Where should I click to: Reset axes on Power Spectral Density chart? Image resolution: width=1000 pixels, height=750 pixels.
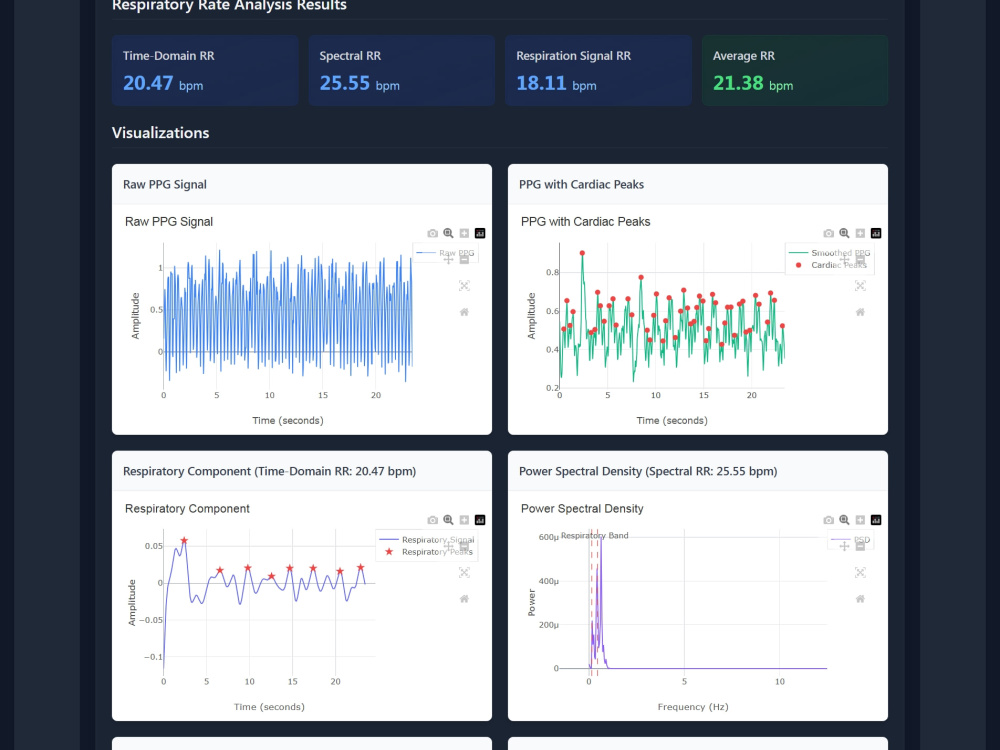click(860, 598)
